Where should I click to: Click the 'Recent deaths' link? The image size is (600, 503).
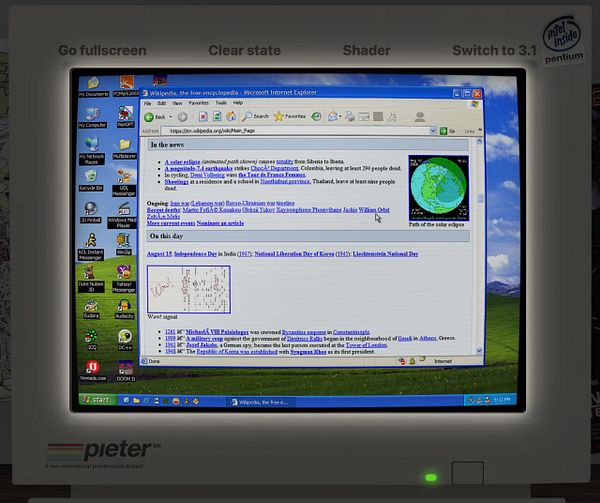tap(163, 210)
